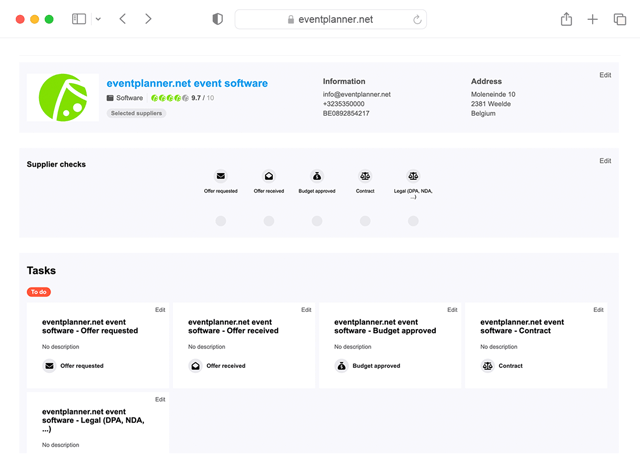Open the task titled Offer received
The image size is (640, 459).
pos(233,326)
